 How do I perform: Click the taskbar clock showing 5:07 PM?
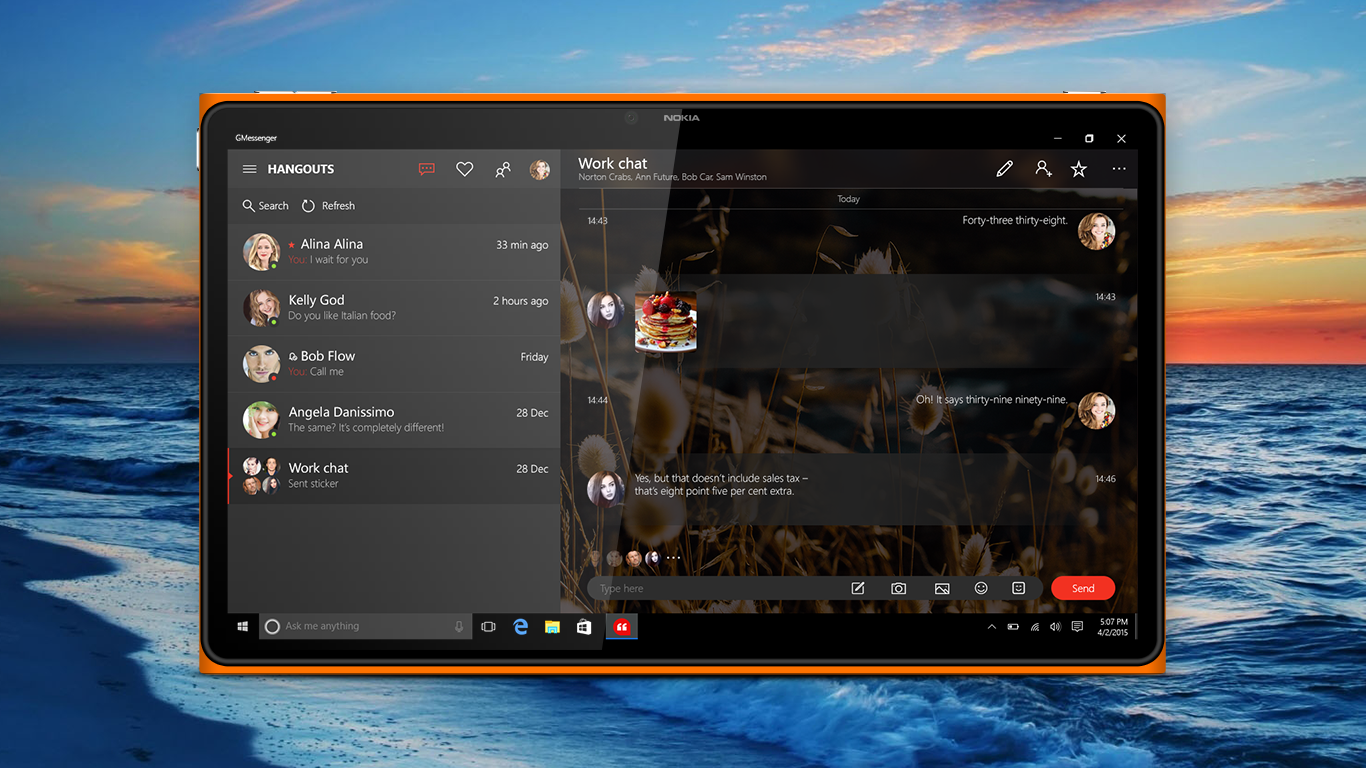(1113, 627)
